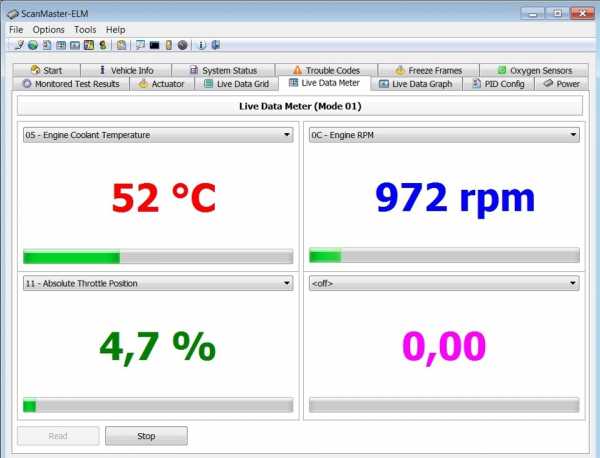The image size is (600, 458).
Task: Click the exit door icon ending the toolbar
Action: click(x=215, y=45)
